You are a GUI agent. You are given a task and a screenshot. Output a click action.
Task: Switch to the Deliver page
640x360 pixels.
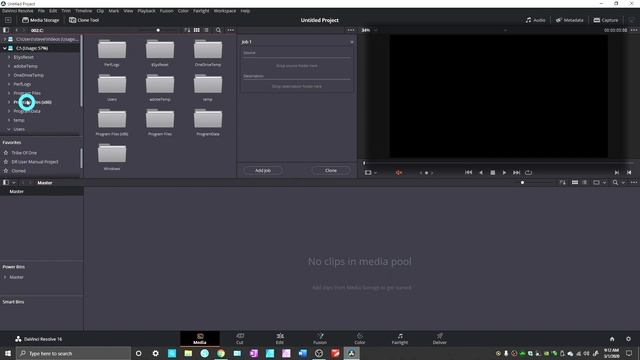[x=440, y=338]
